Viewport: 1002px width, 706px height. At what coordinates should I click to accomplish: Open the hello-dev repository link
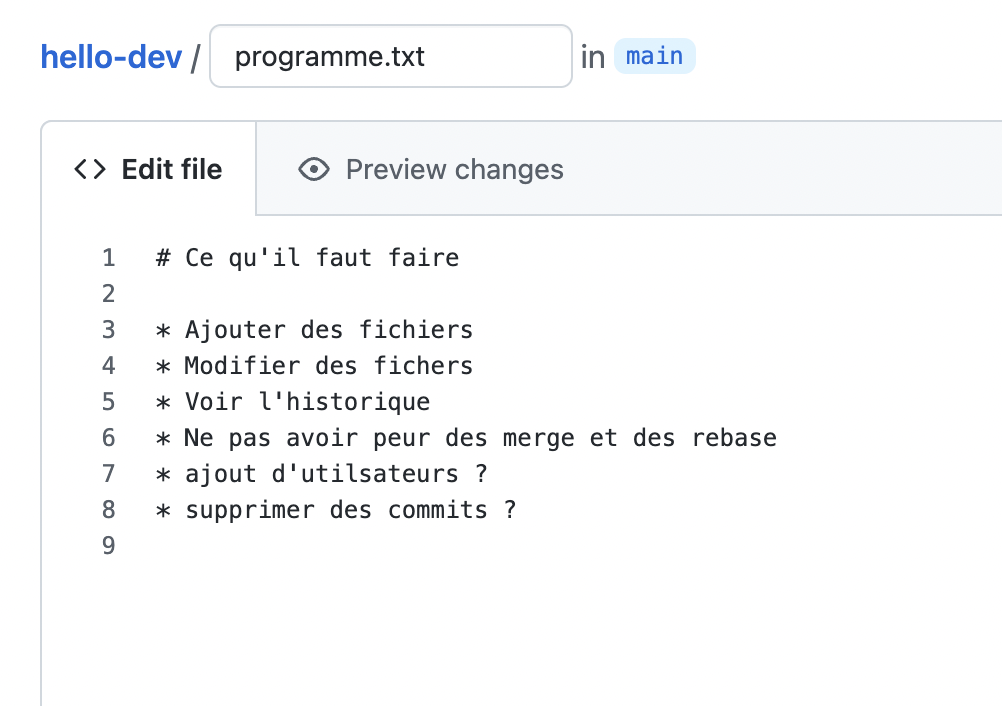[x=111, y=57]
